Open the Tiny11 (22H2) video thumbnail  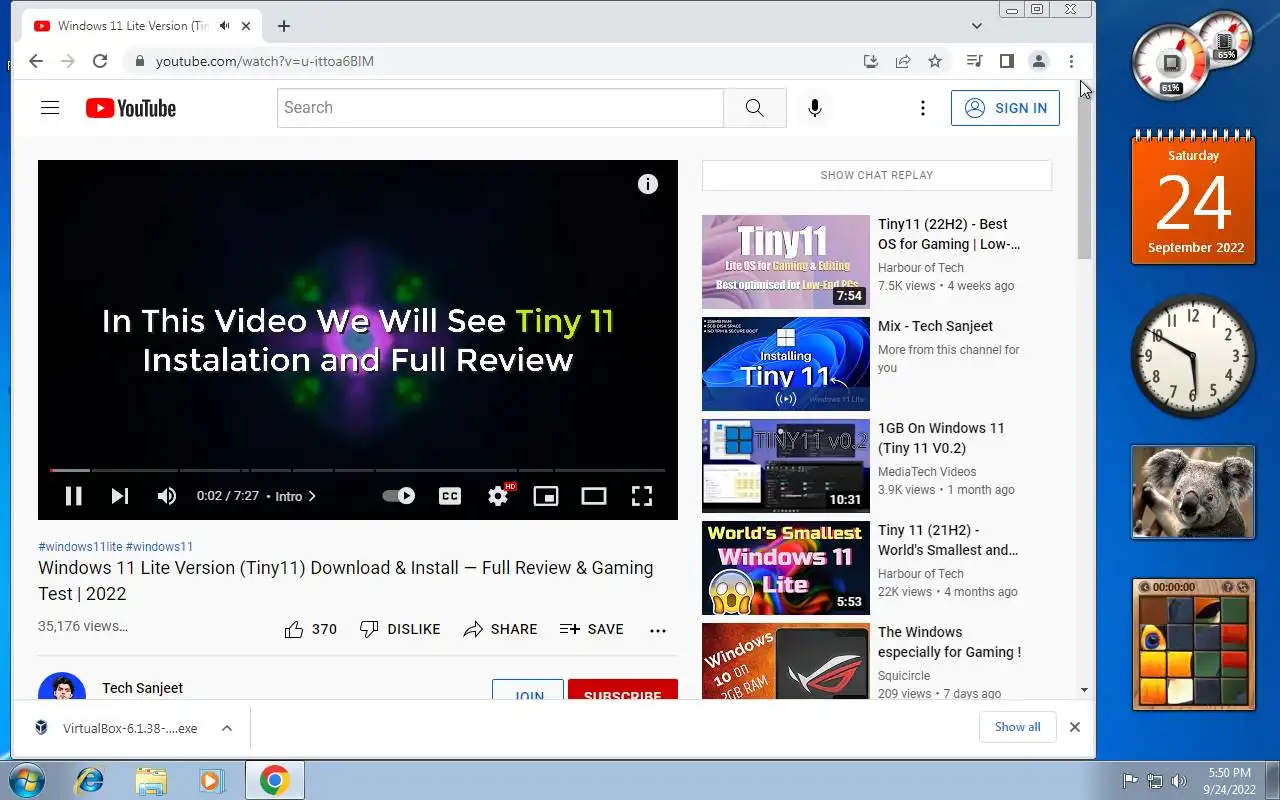click(786, 262)
